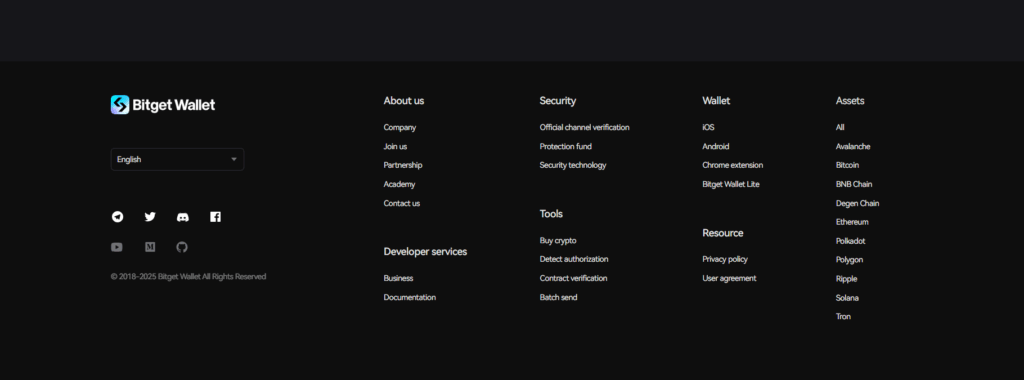Open the Twitter bird icon
This screenshot has width=1024, height=380.
[x=150, y=217]
